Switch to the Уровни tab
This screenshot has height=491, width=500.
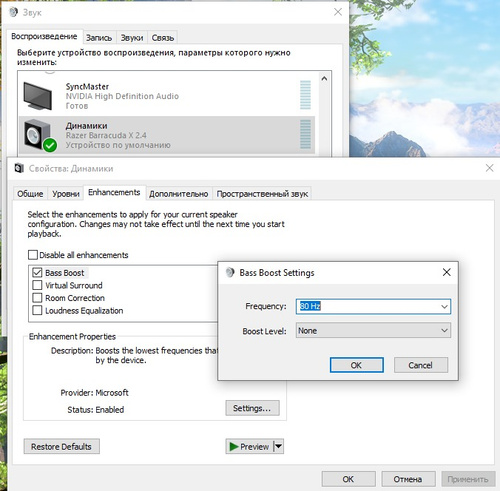[66, 194]
